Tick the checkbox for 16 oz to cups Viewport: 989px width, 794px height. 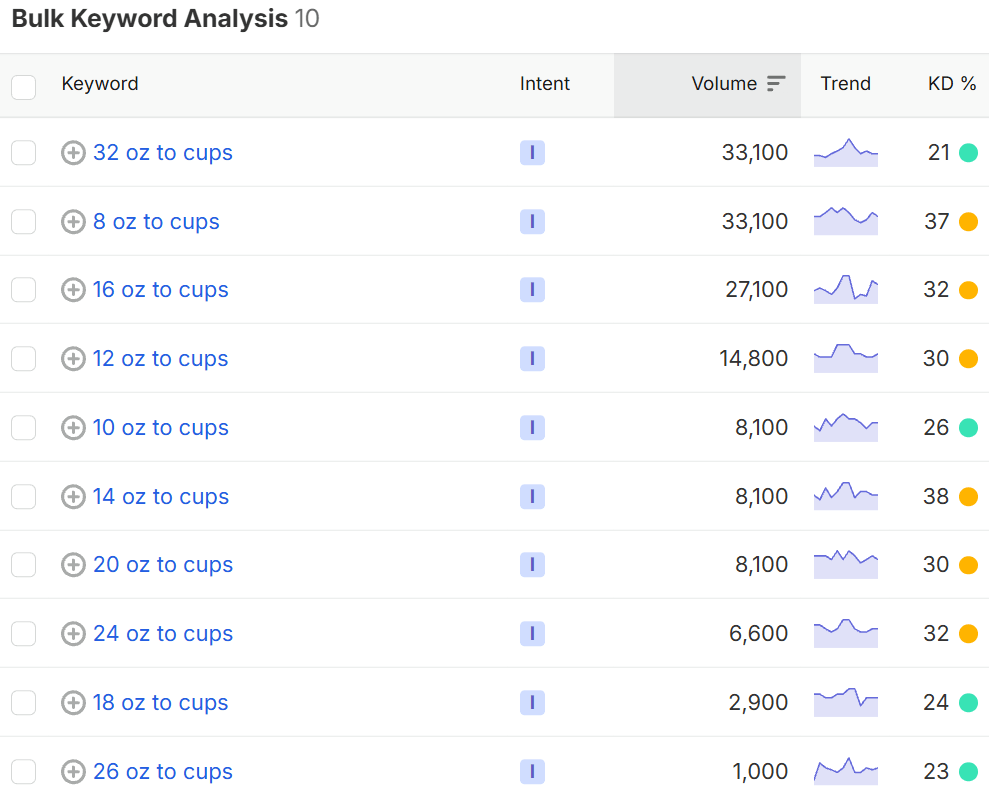click(23, 290)
